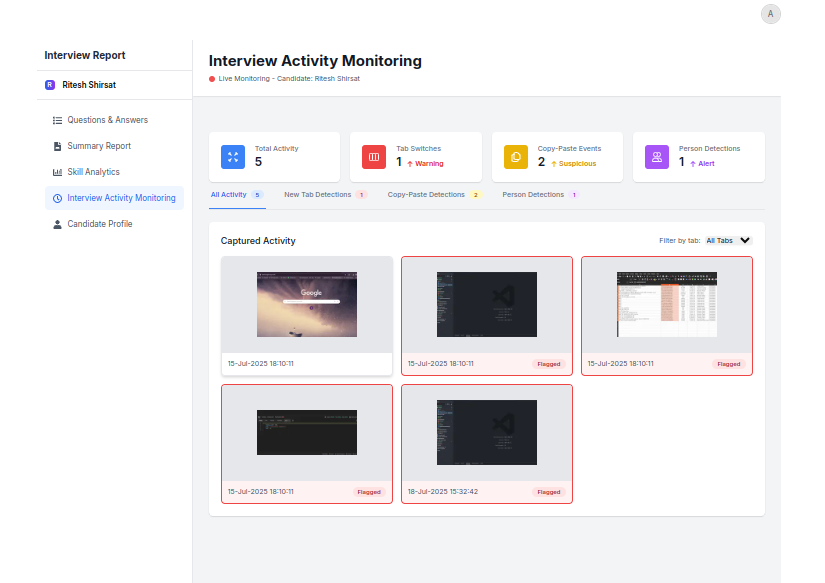Select the Person Detections tab
This screenshot has width=825, height=583.
(533, 195)
